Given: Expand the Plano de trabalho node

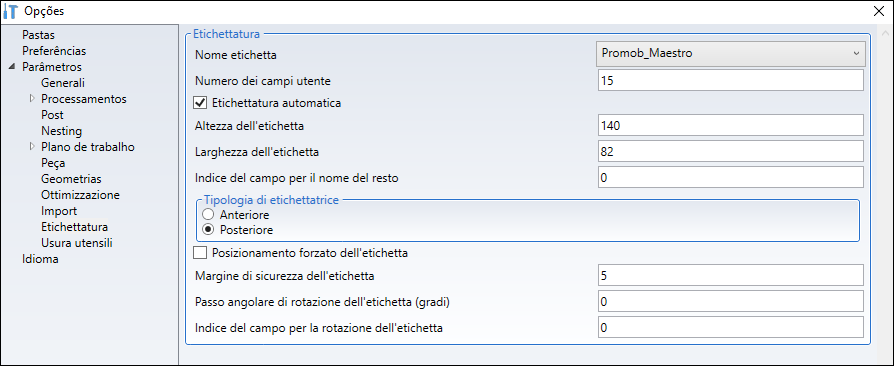Looking at the screenshot, I should [x=32, y=147].
